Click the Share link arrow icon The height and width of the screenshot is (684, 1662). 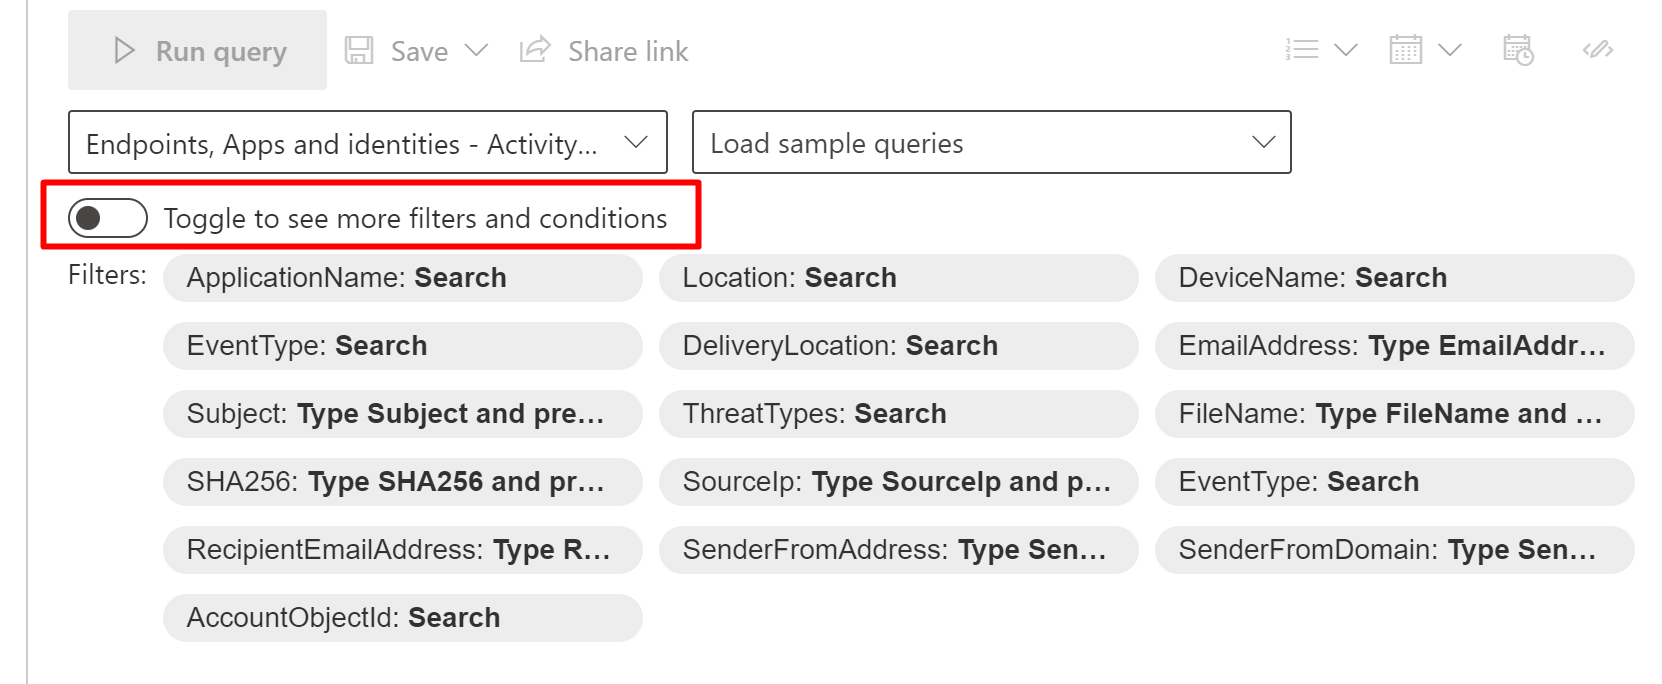tap(535, 50)
